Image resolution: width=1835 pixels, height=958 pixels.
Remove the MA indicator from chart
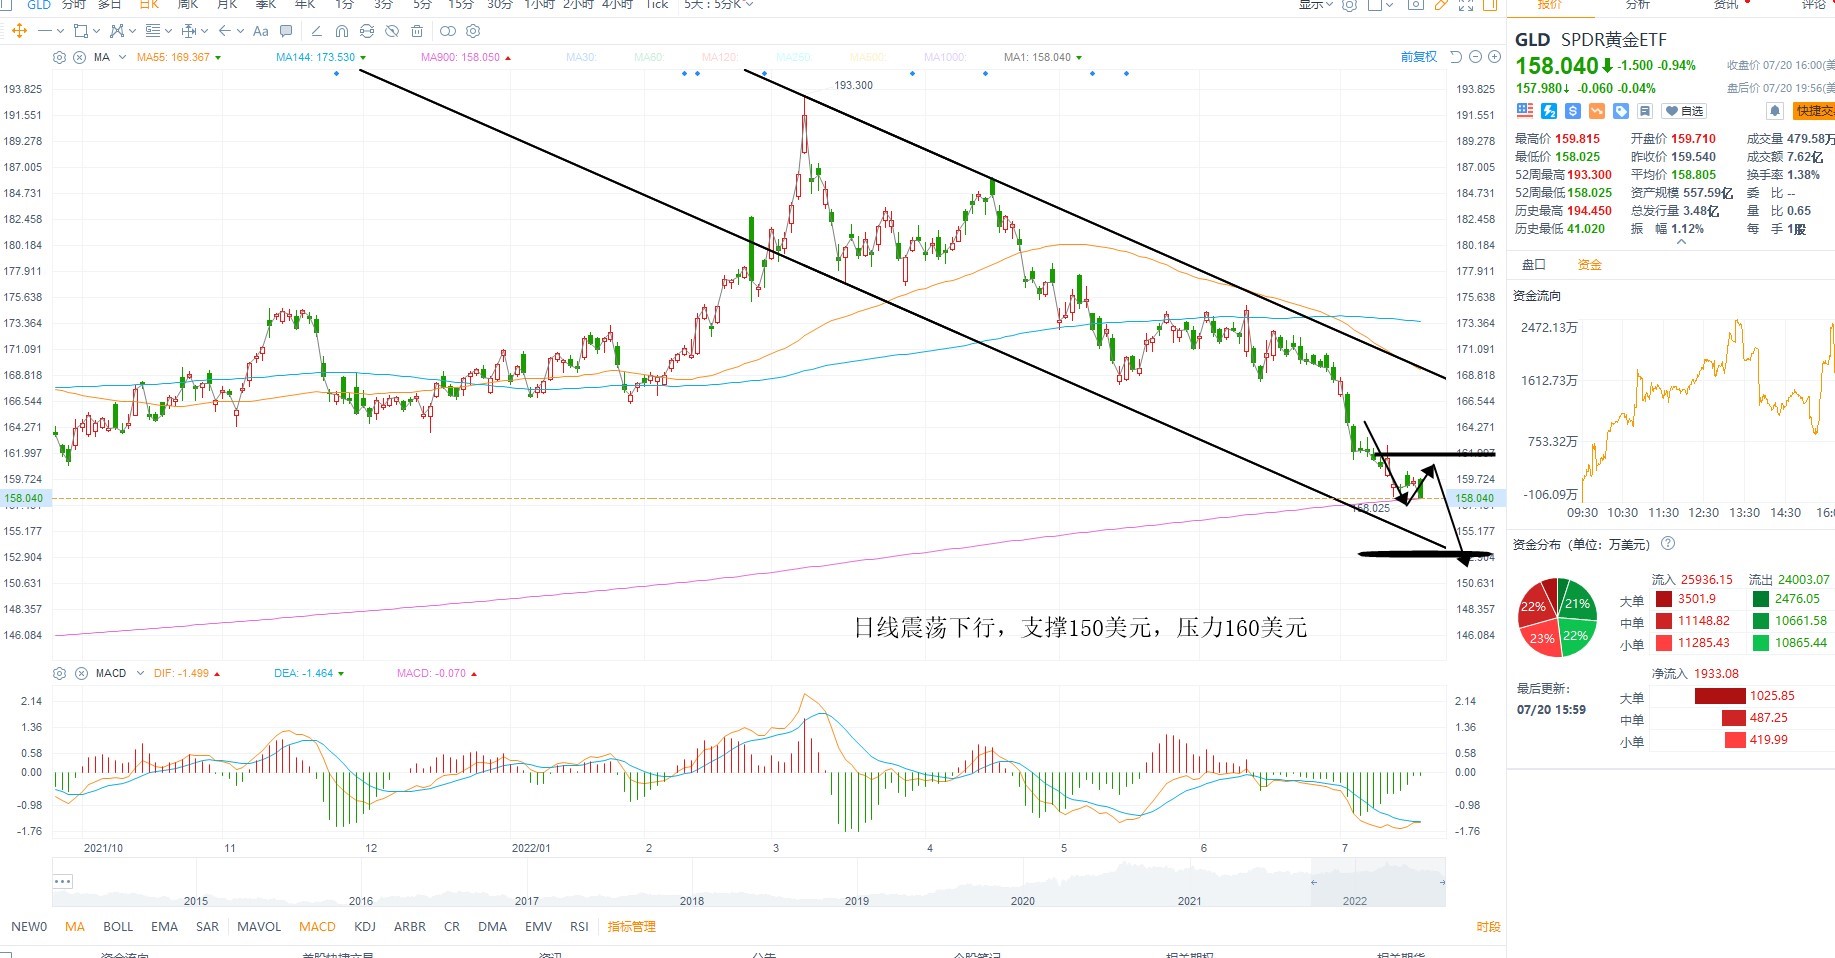coord(79,57)
